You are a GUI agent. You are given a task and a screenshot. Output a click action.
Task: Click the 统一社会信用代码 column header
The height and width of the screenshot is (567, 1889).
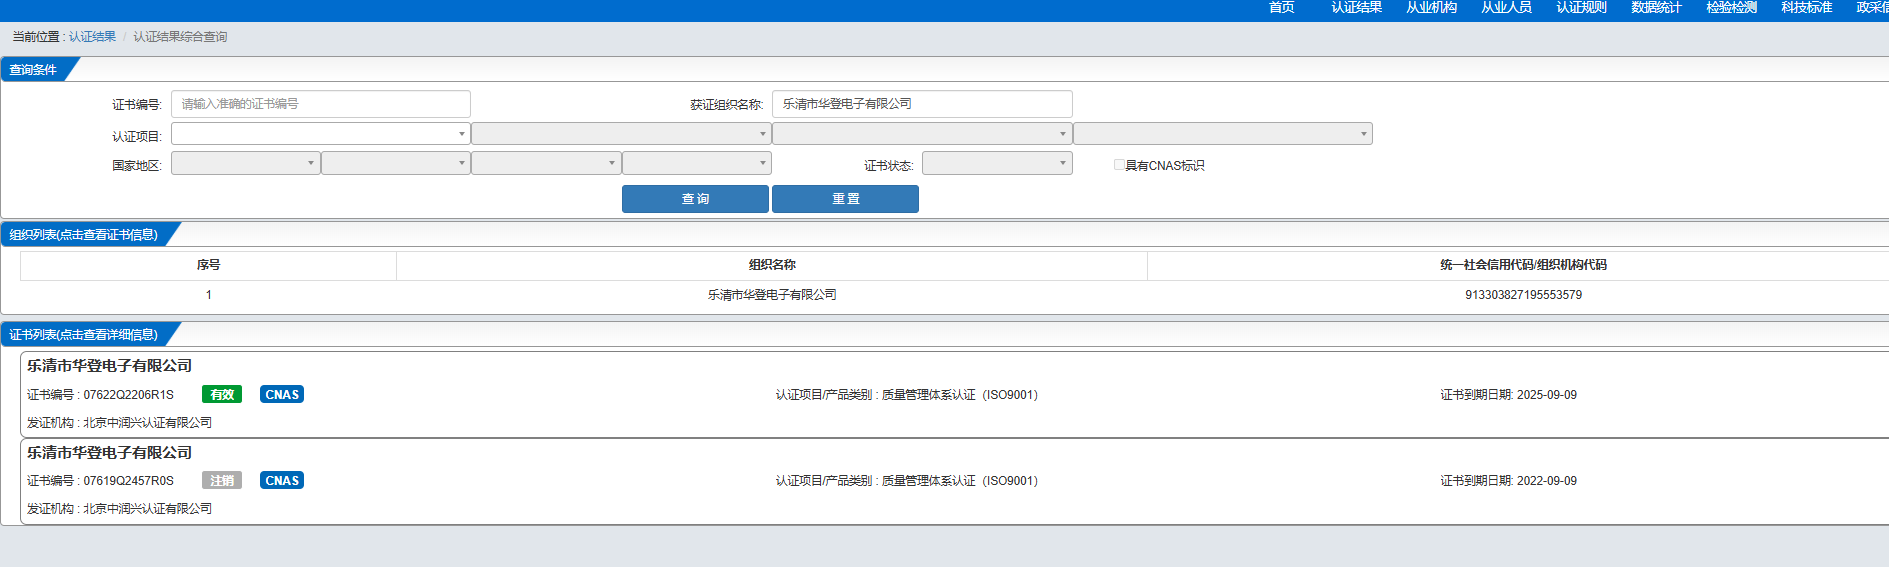[x=1523, y=265]
